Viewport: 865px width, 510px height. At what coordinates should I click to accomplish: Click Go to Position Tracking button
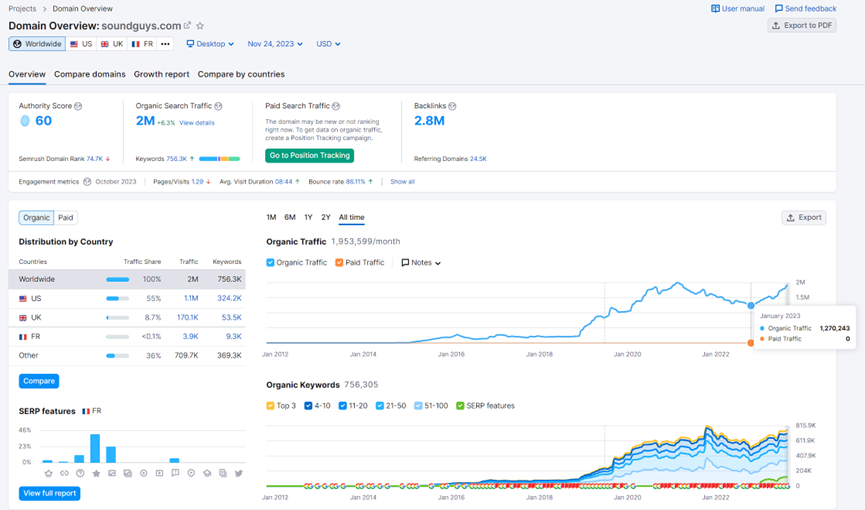[309, 155]
